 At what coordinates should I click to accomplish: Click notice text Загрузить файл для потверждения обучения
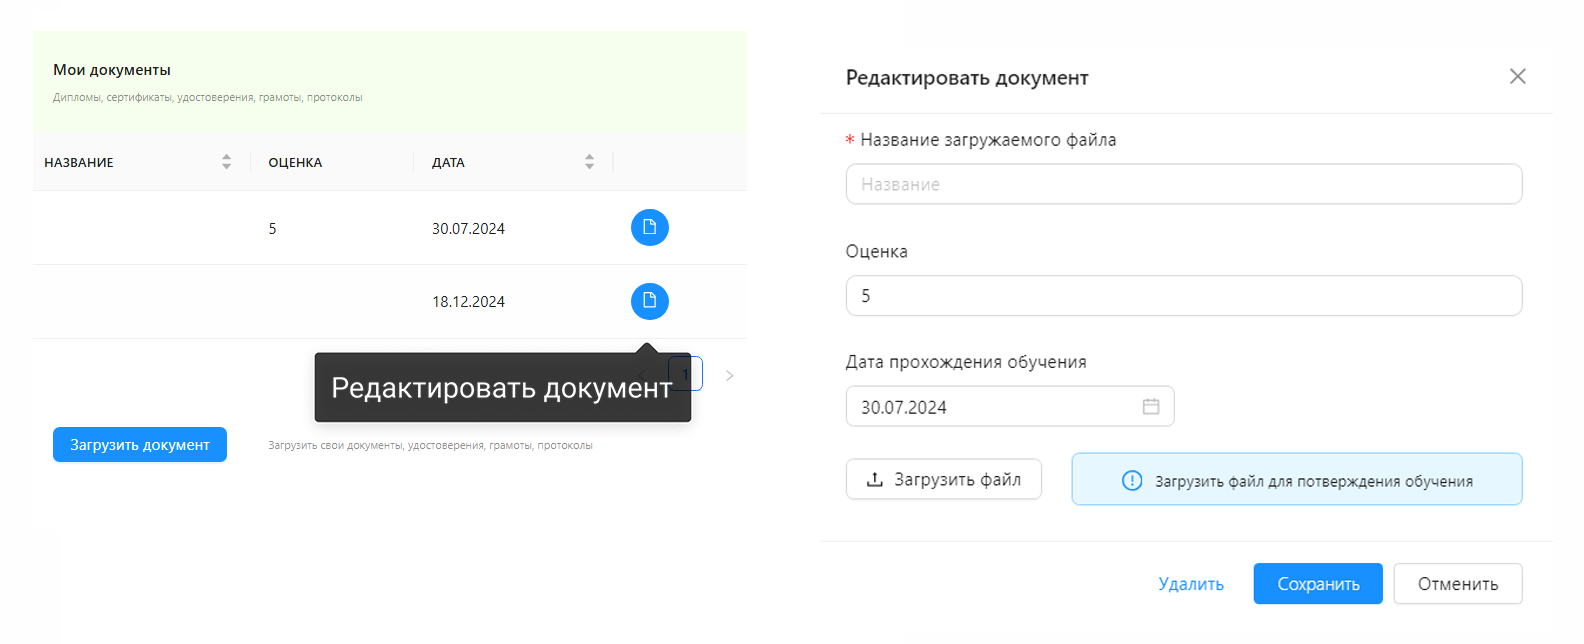click(x=1314, y=482)
